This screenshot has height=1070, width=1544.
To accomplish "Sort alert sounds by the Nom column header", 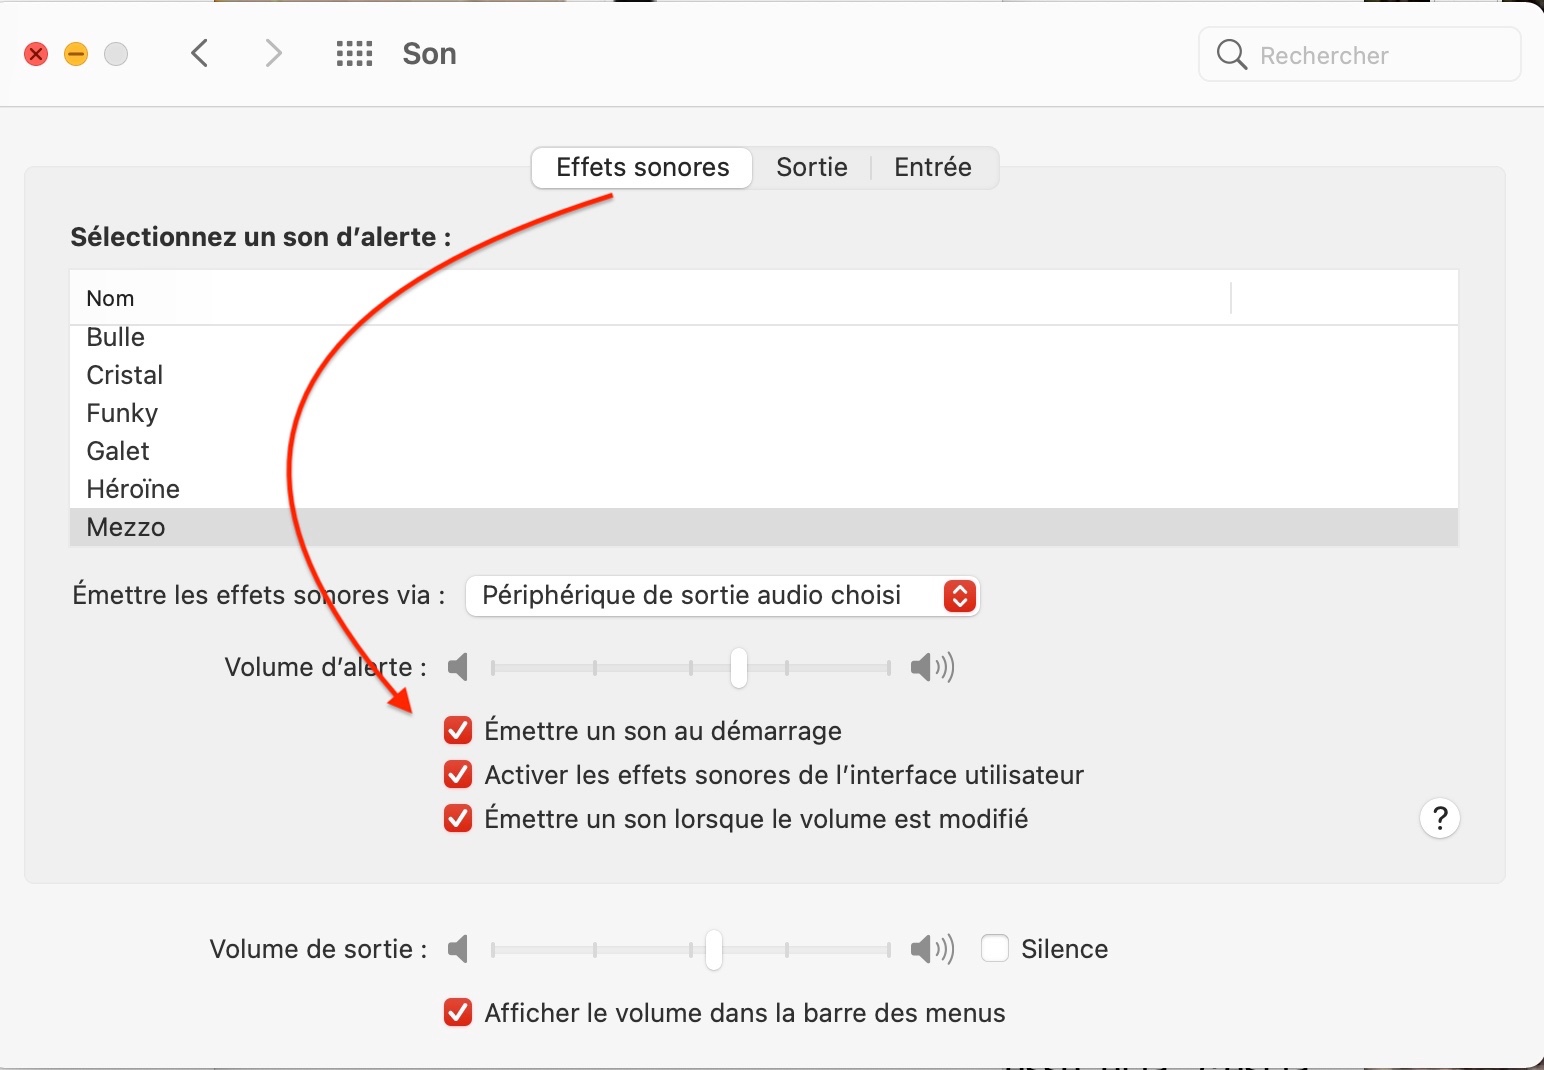I will click(650, 298).
